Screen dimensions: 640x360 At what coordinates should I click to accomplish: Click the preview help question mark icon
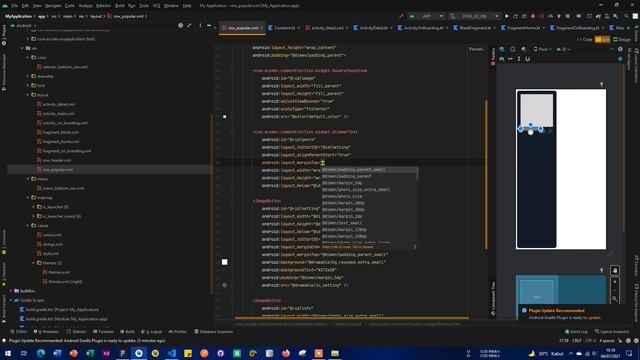pos(620,49)
